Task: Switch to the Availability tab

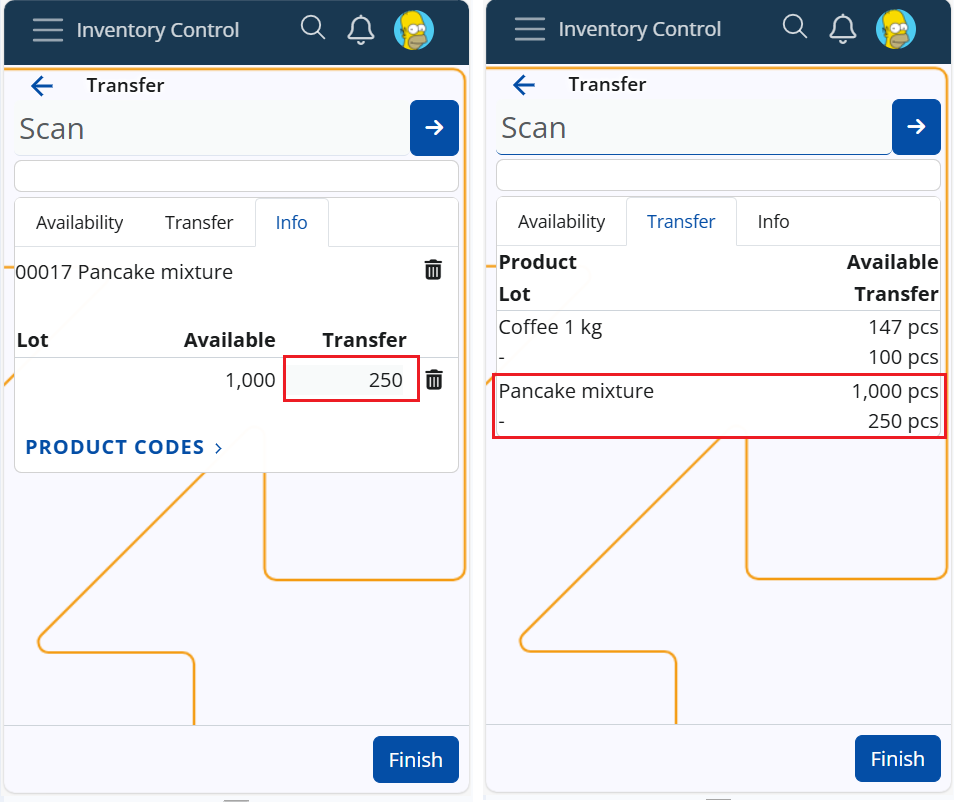Action: [81, 222]
